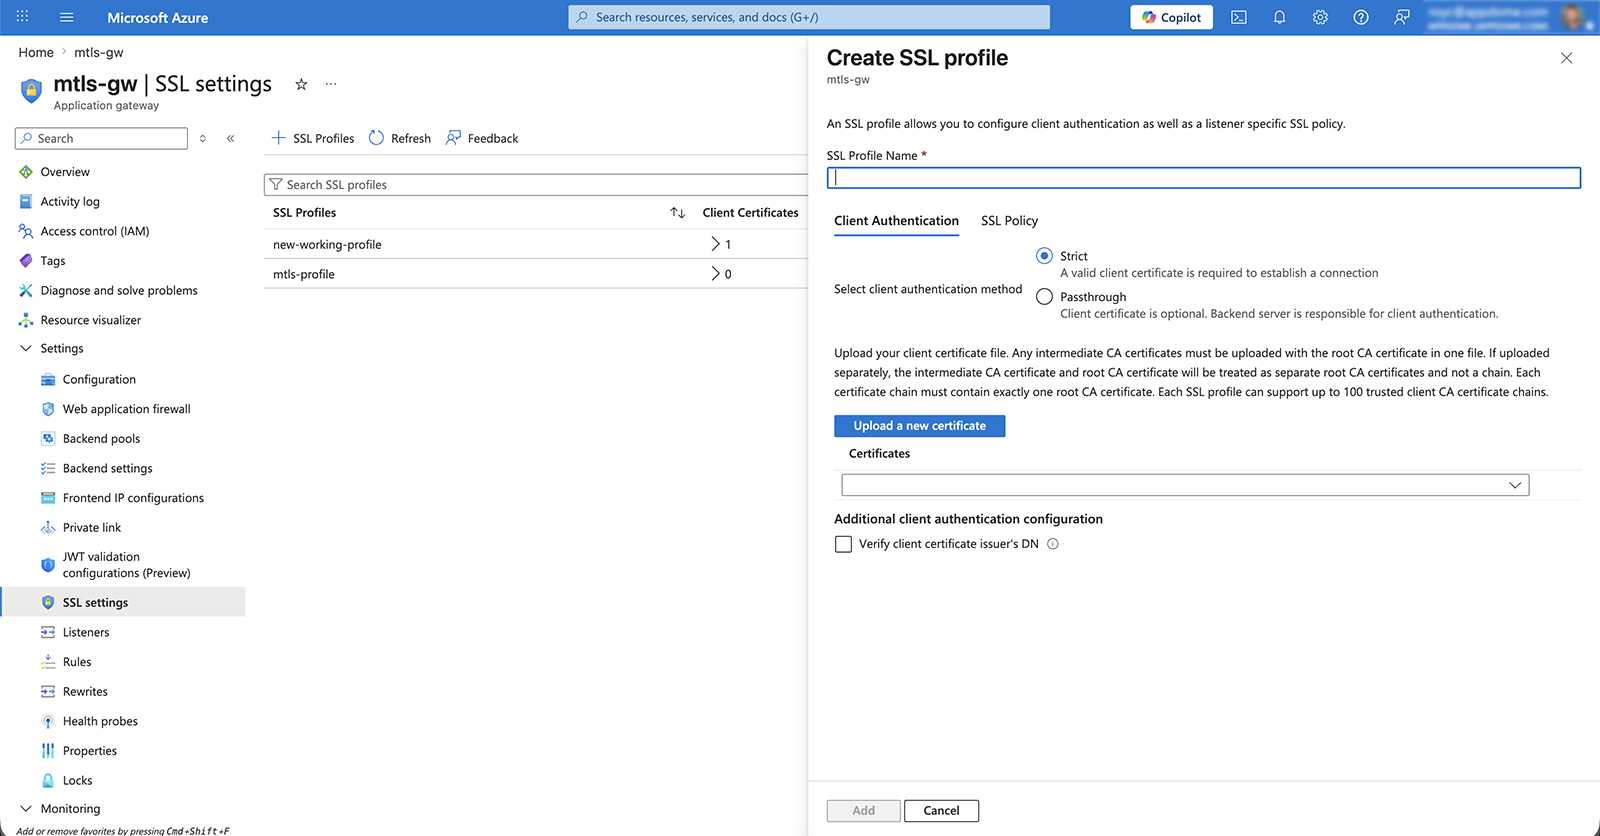The height and width of the screenshot is (836, 1600).
Task: Open Resource visualizer
Action: tap(91, 320)
